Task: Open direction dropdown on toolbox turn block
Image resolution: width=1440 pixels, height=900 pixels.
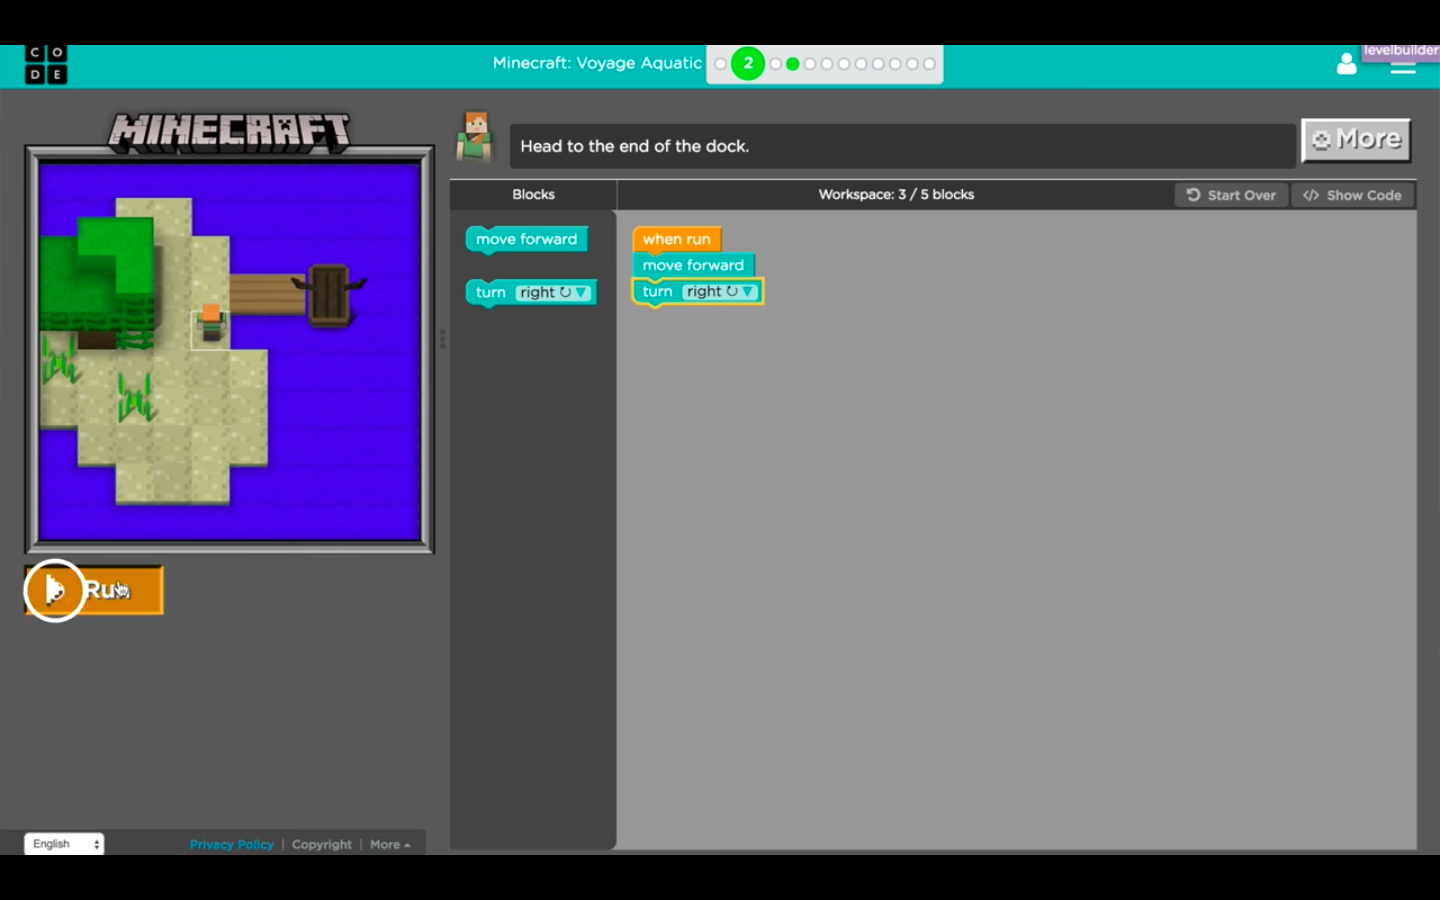Action: (581, 293)
